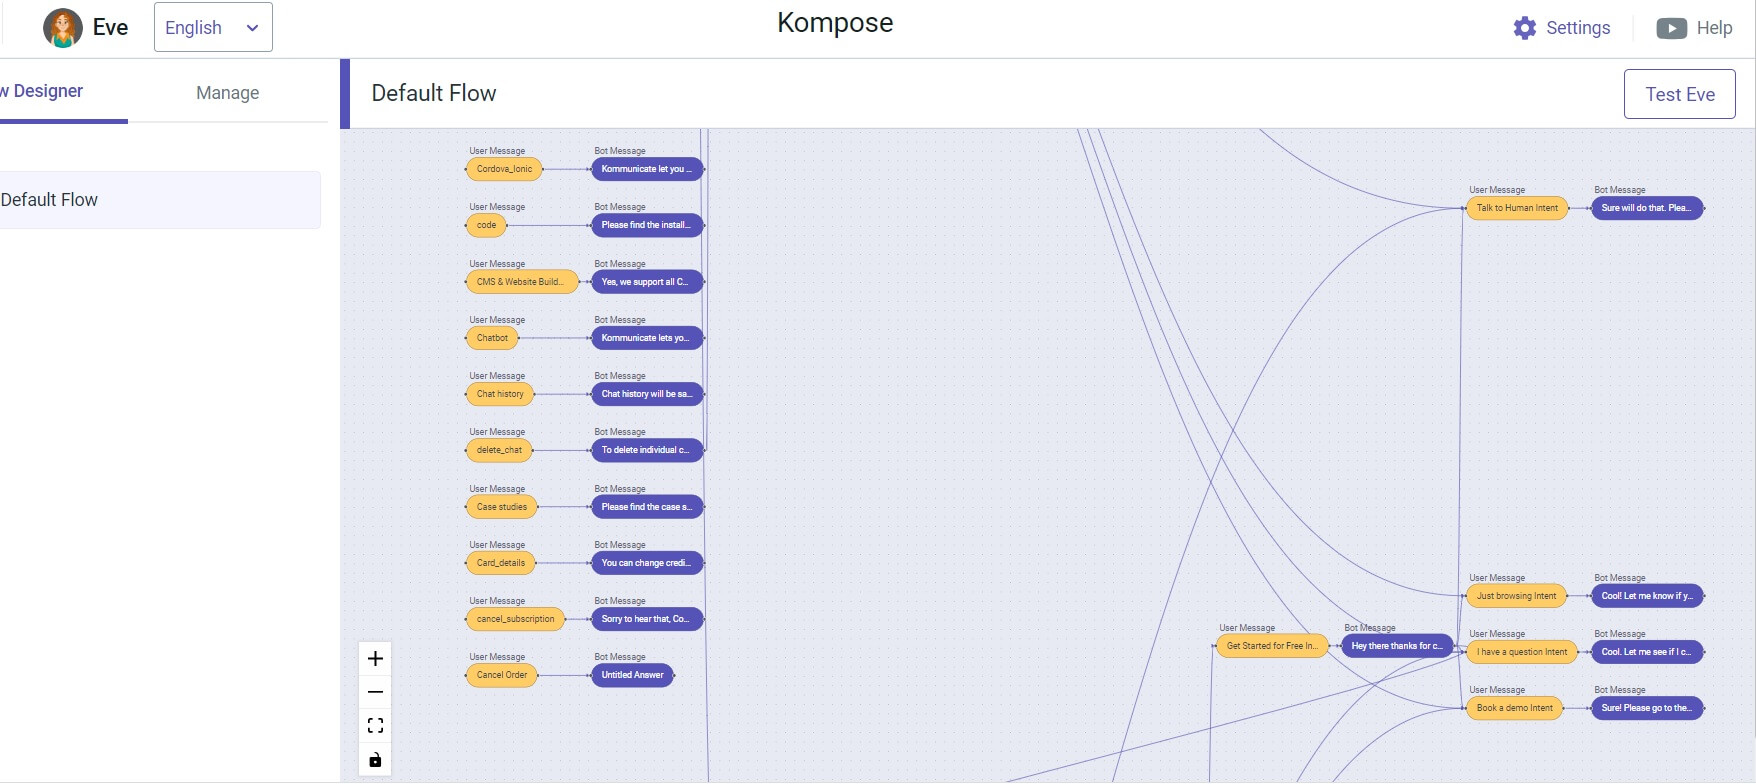Click the Settings gear icon
This screenshot has width=1756, height=784.
[x=1524, y=28]
